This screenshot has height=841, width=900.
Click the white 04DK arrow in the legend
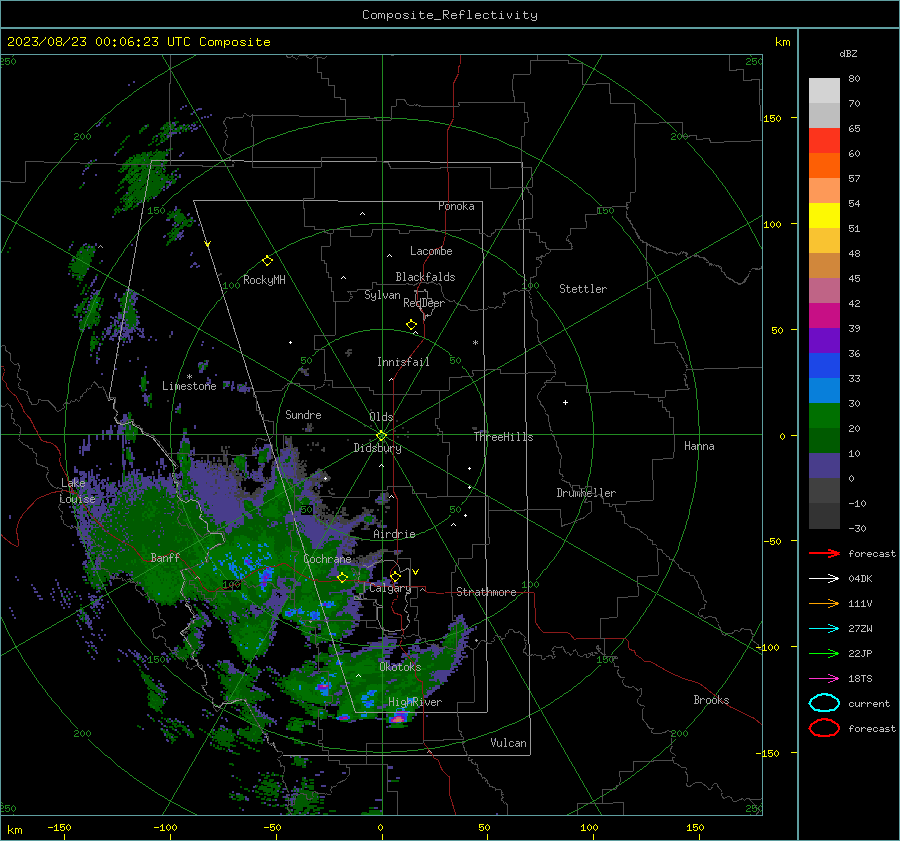coord(824,579)
